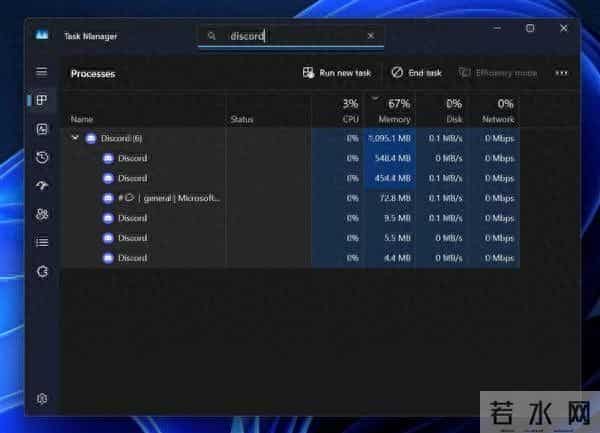Open the Details page list icon
The image size is (600, 433).
[42, 241]
